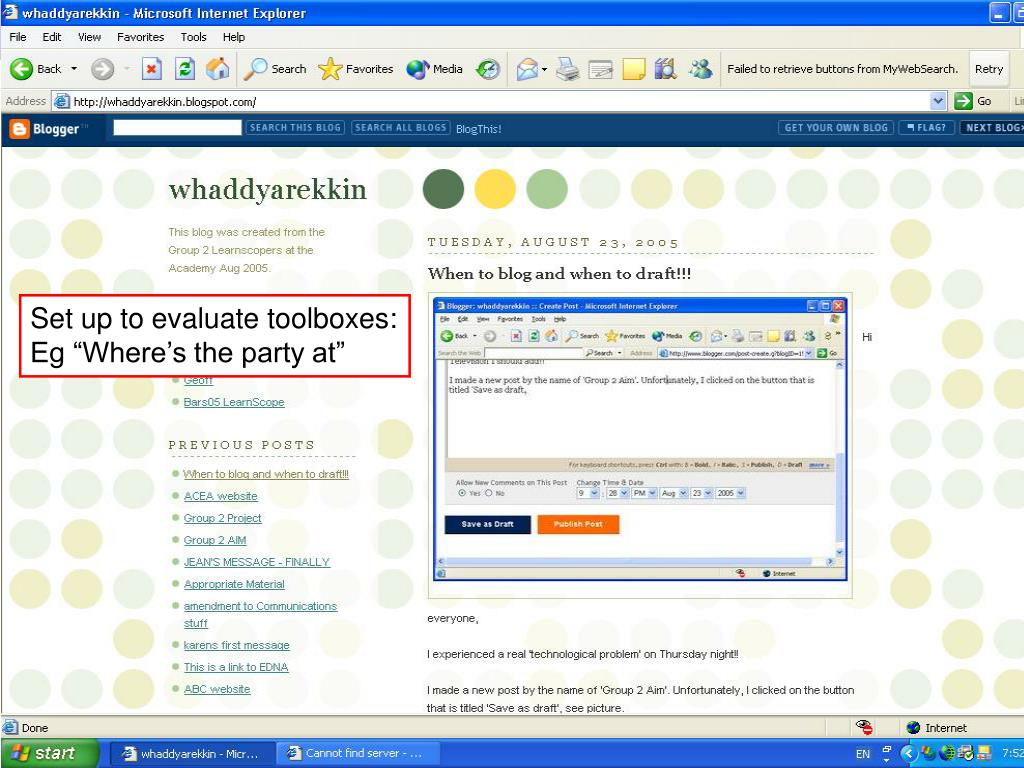Click the EN language indicator
The width and height of the screenshot is (1024, 768).
point(863,754)
